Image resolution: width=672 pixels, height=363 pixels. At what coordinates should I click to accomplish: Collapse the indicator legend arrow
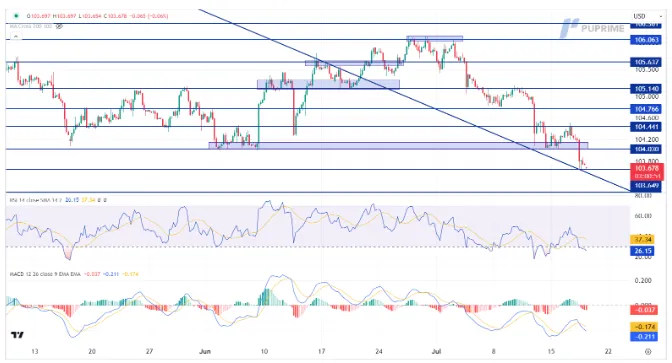tap(15, 37)
